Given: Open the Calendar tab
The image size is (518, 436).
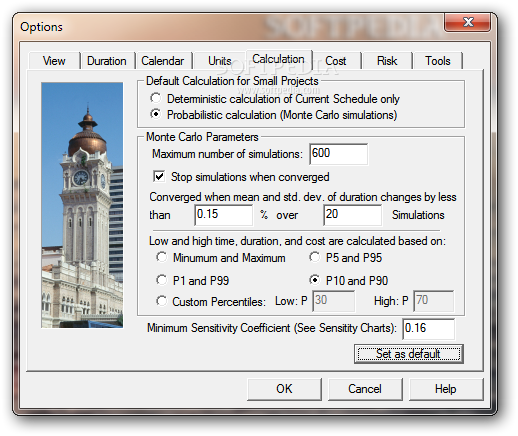Looking at the screenshot, I should click(x=163, y=61).
